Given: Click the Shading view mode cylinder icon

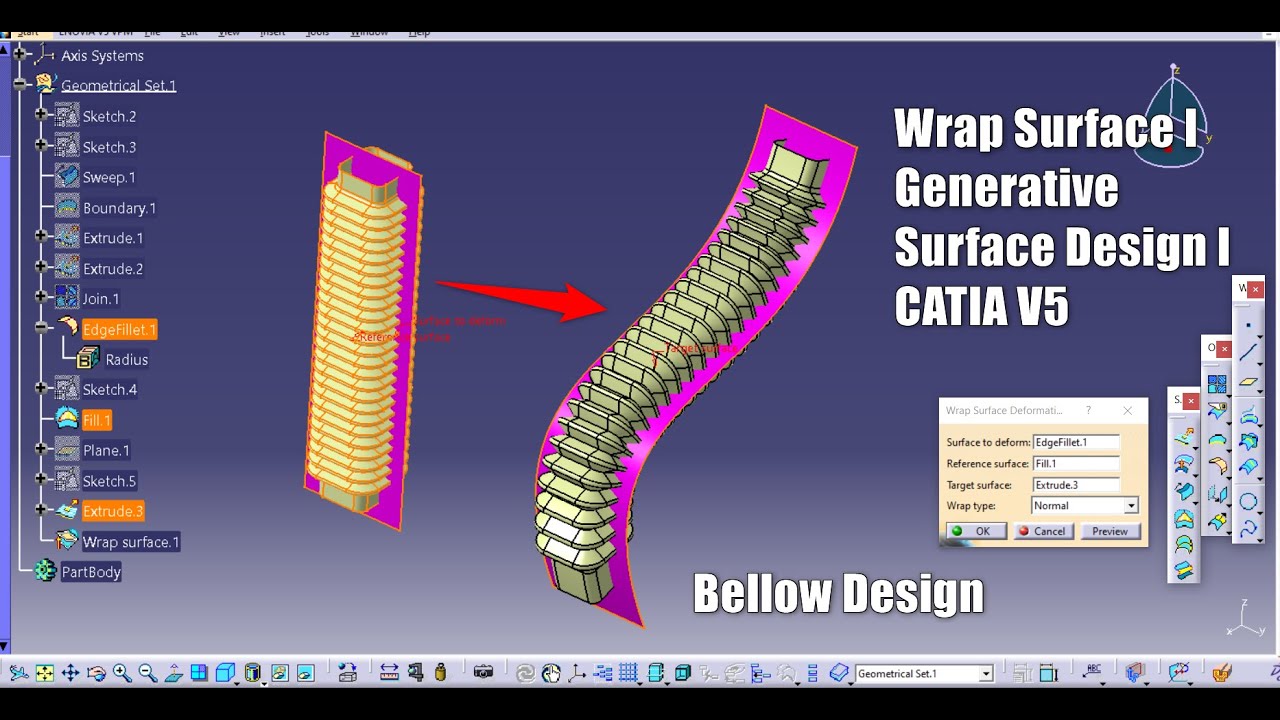Looking at the screenshot, I should coord(252,673).
